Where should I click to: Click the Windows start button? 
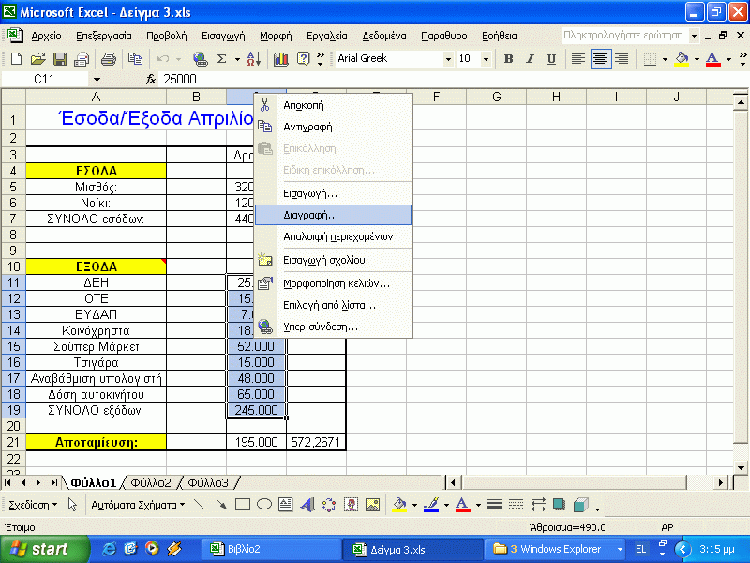click(44, 549)
